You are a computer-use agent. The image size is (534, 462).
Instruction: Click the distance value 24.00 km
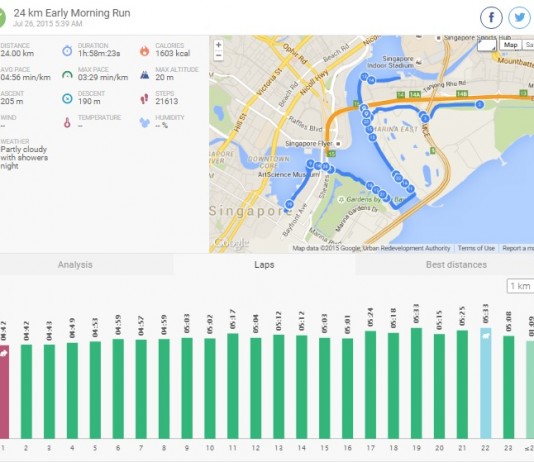pyautogui.click(x=17, y=53)
